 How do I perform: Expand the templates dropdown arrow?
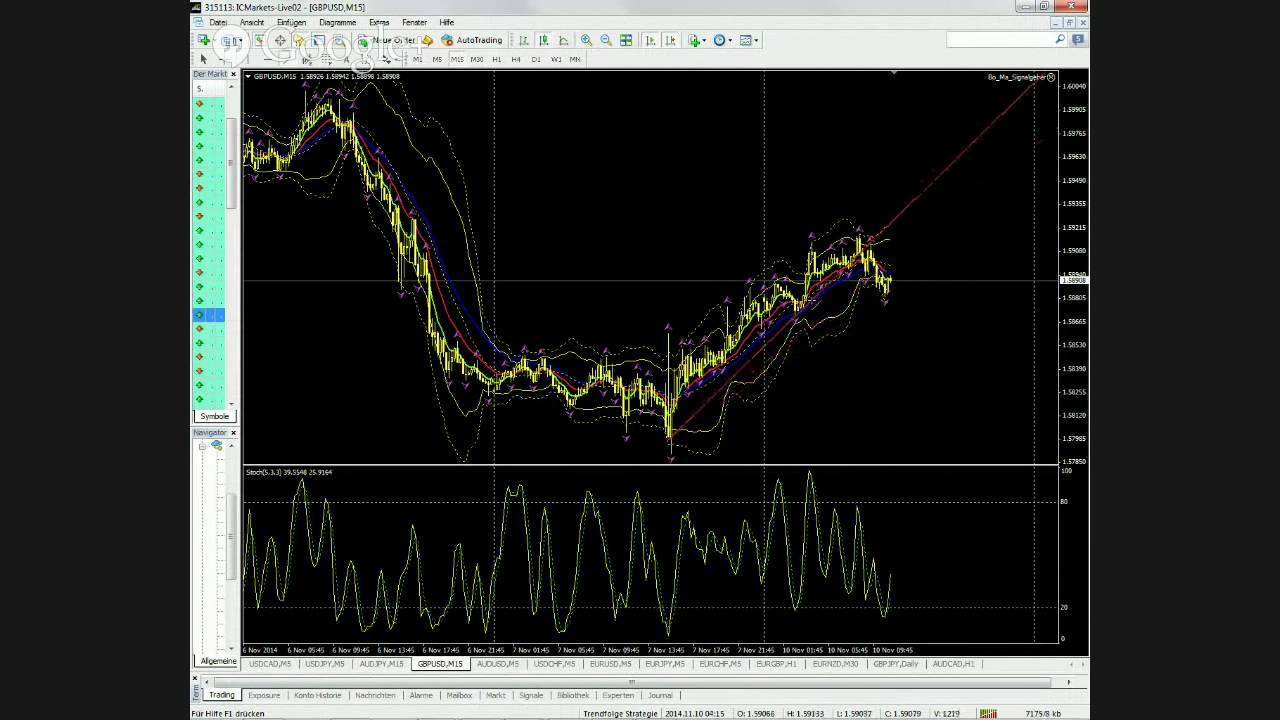point(757,40)
